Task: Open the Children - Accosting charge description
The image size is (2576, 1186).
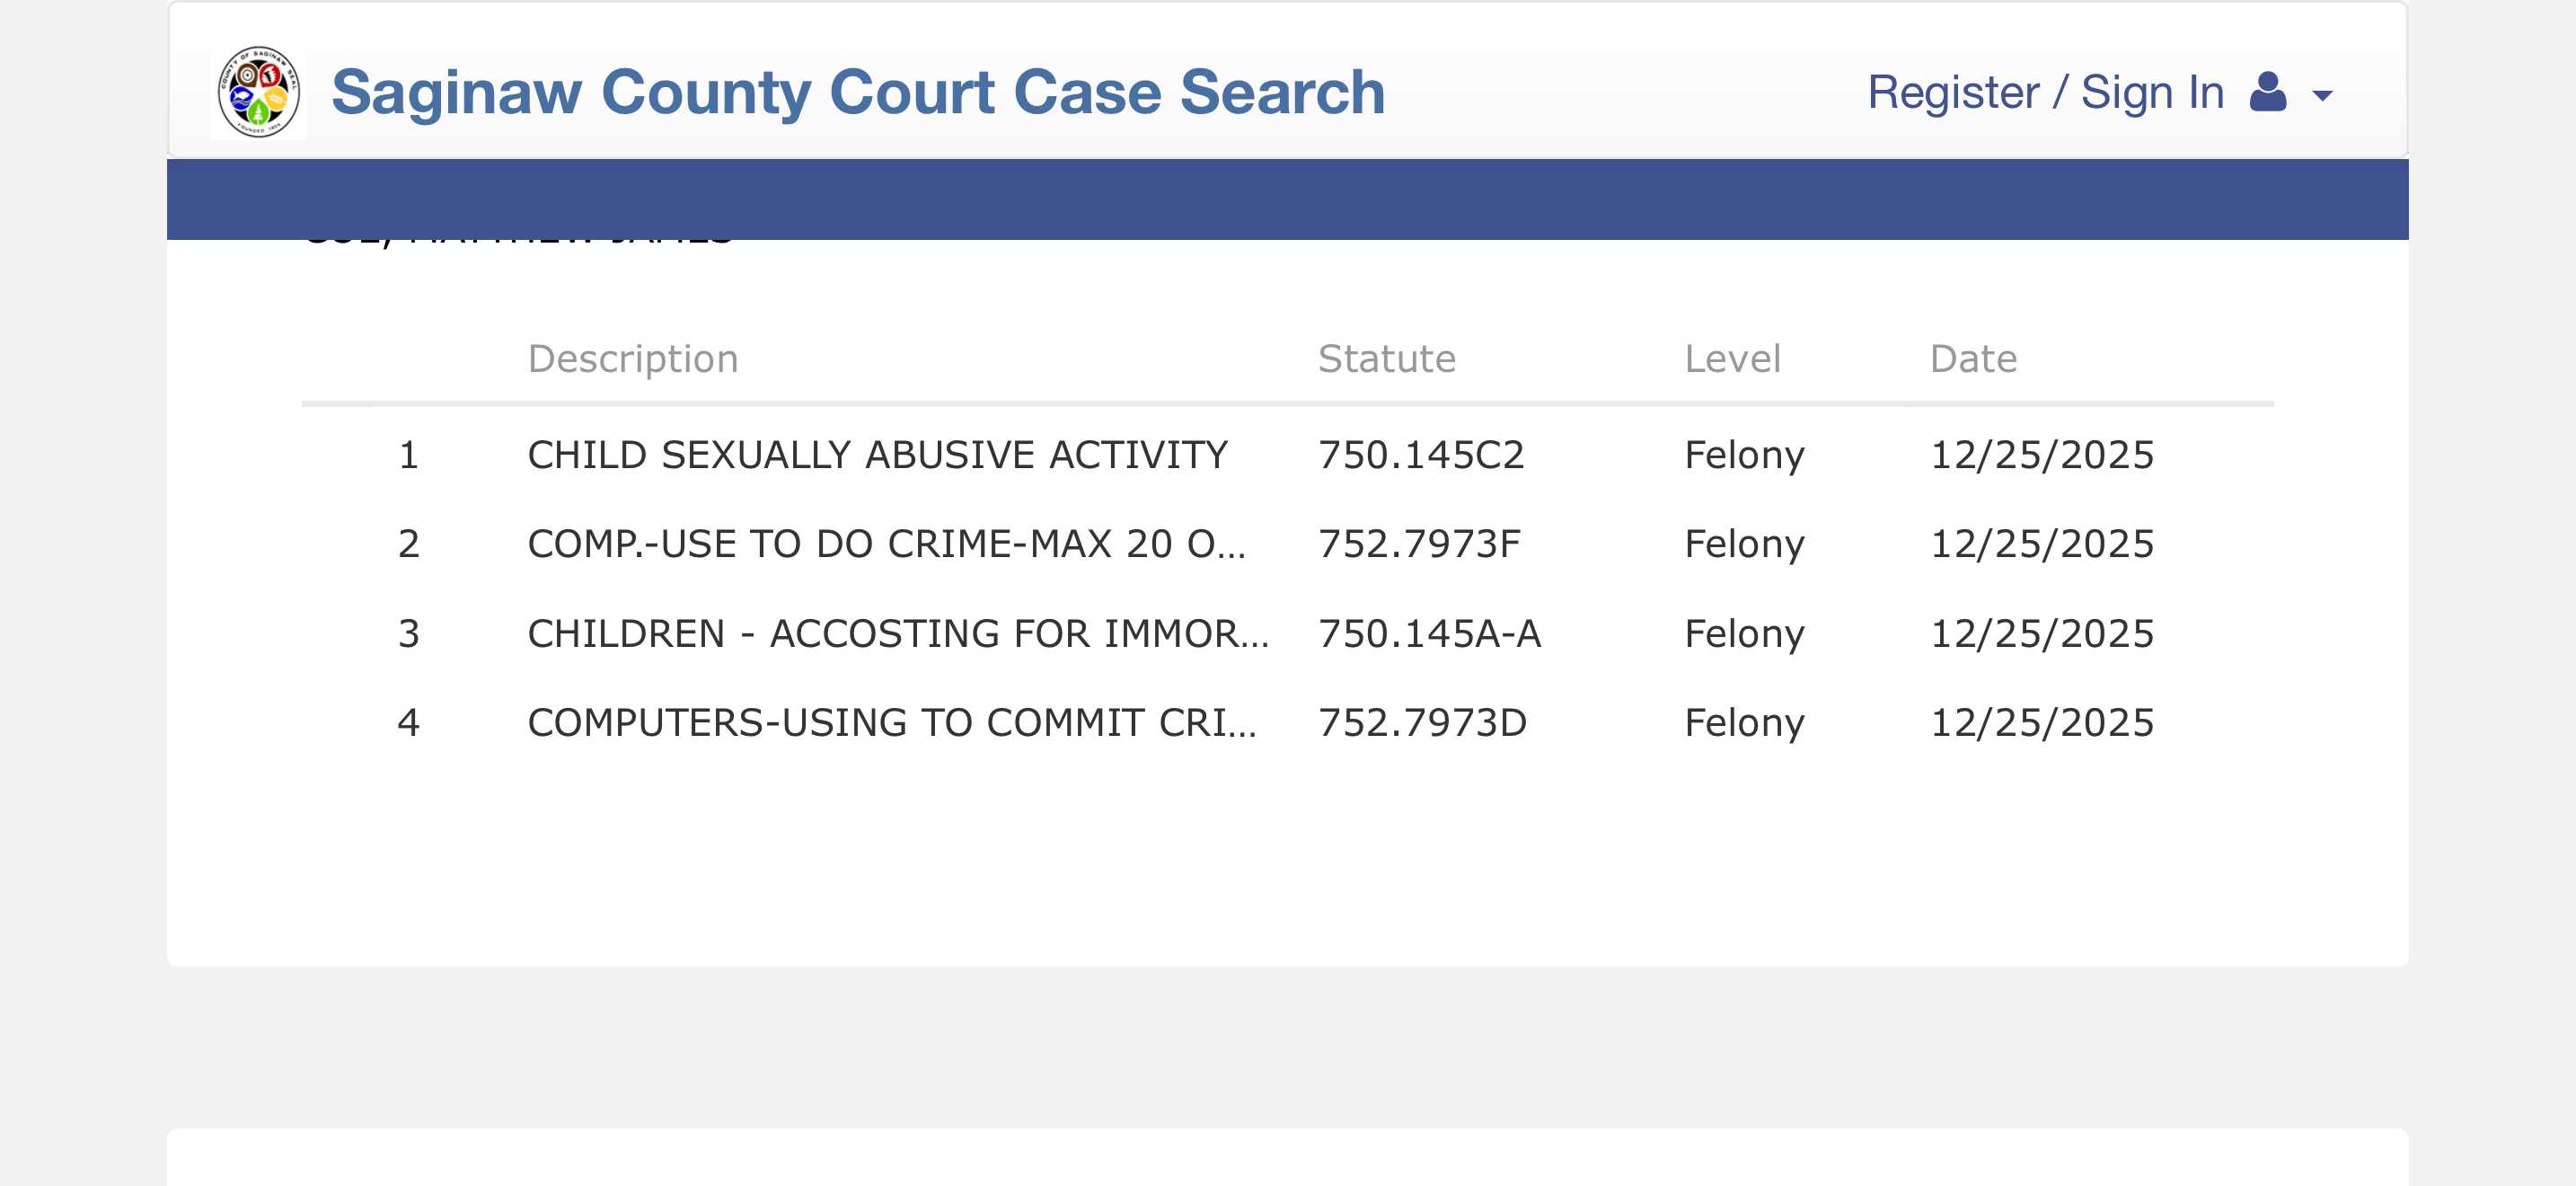Action: [x=897, y=634]
